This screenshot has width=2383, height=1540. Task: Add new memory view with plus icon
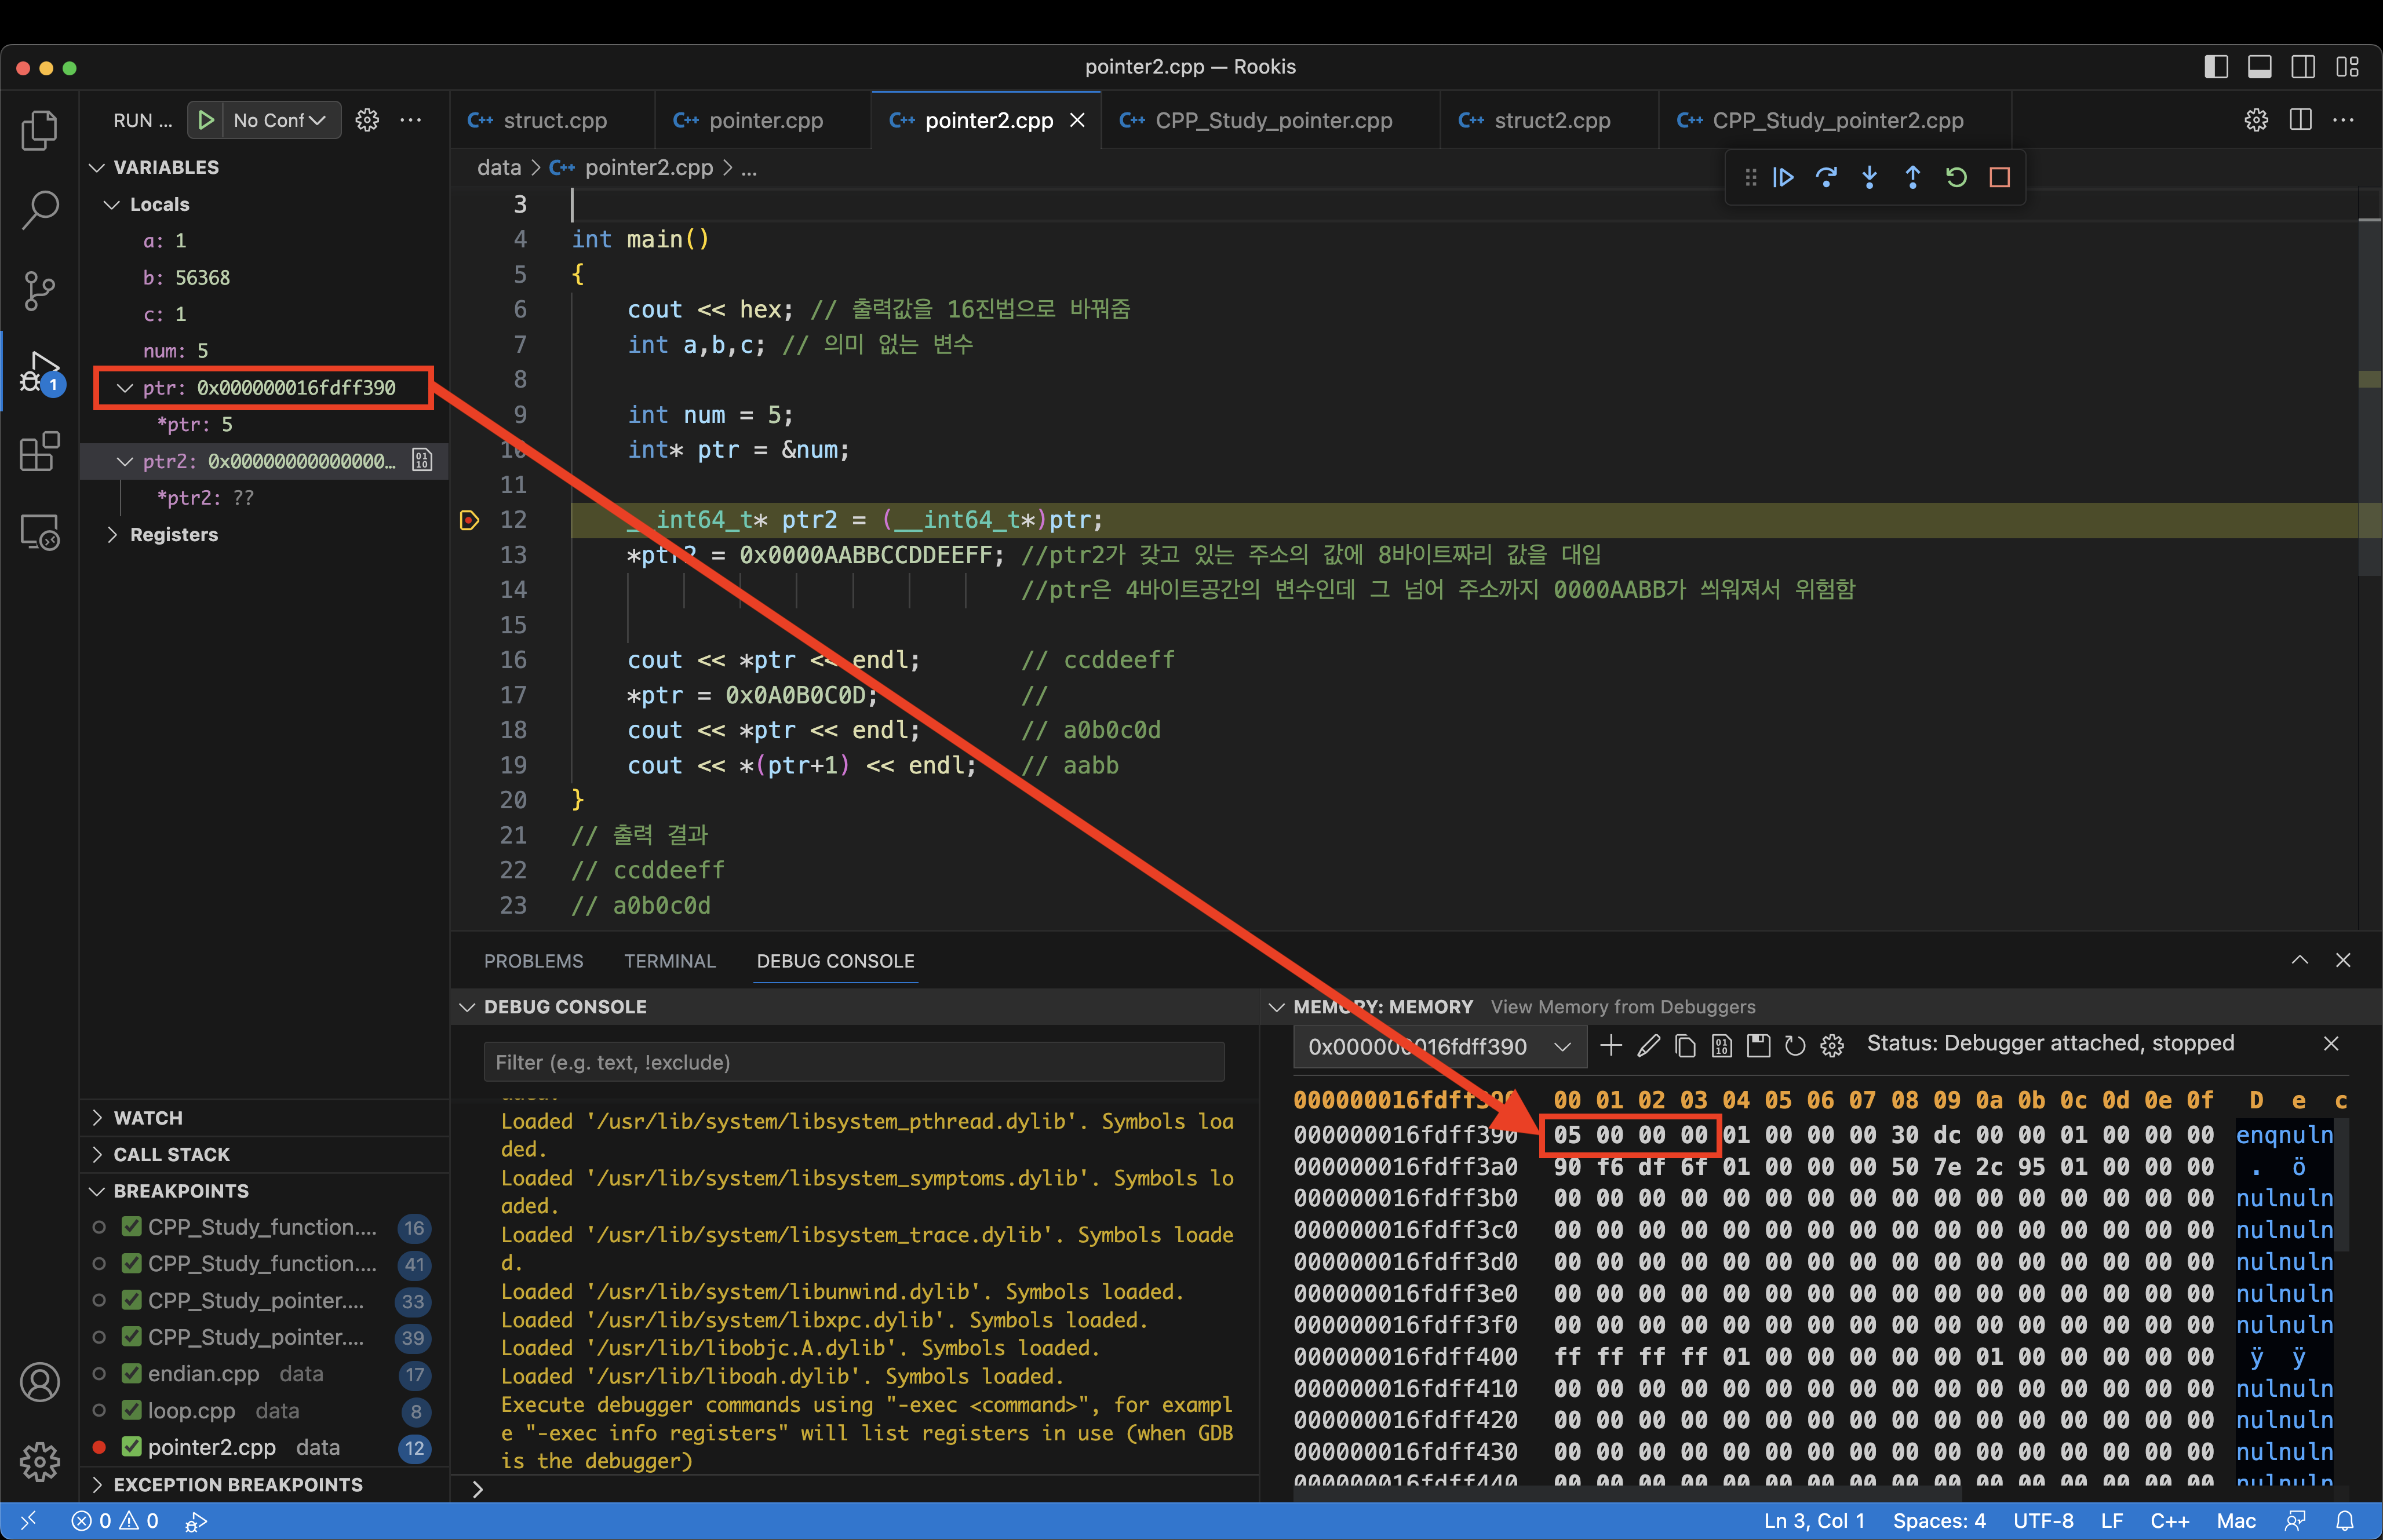click(x=1610, y=1046)
